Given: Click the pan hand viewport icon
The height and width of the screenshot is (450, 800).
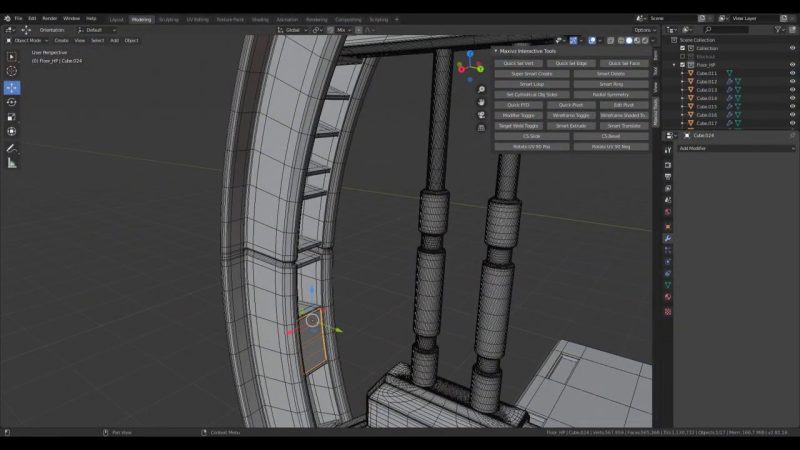Looking at the screenshot, I should pos(481,103).
